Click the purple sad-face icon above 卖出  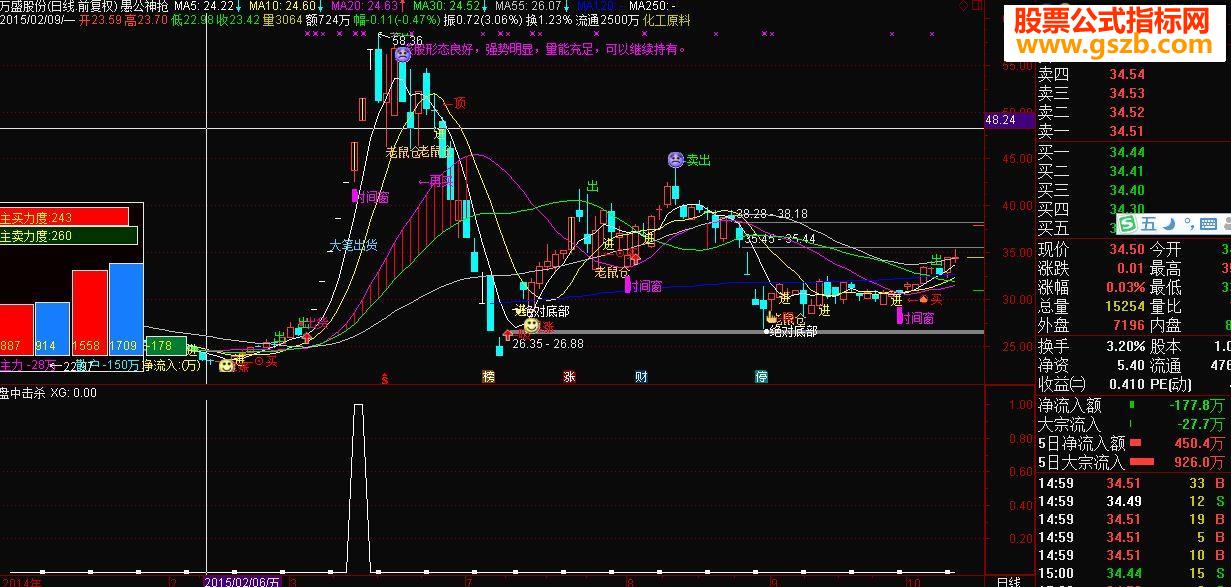[x=676, y=159]
